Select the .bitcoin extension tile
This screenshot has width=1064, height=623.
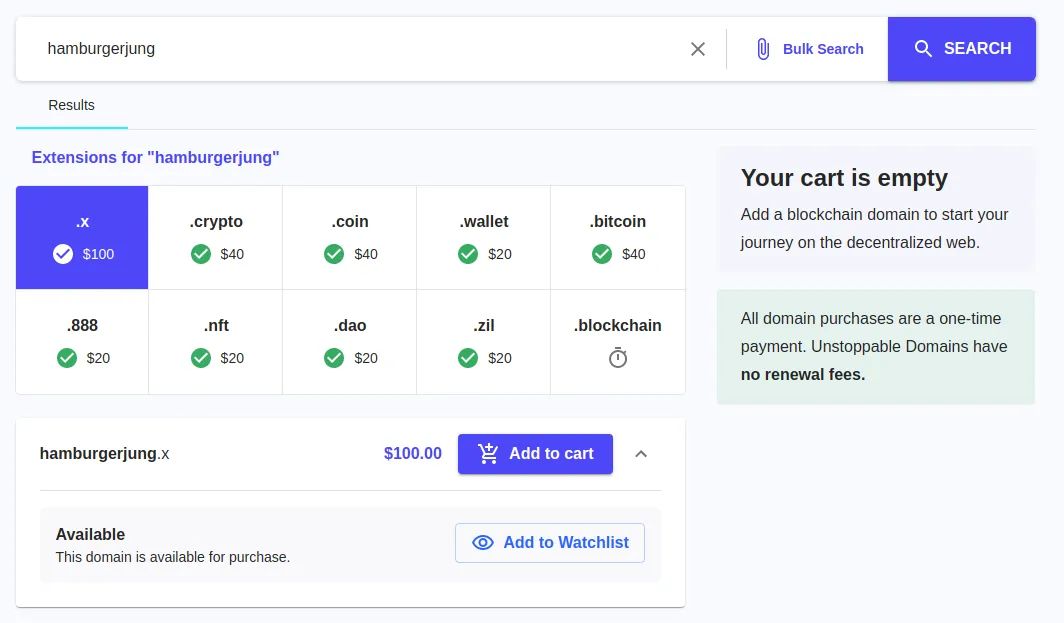coord(618,238)
